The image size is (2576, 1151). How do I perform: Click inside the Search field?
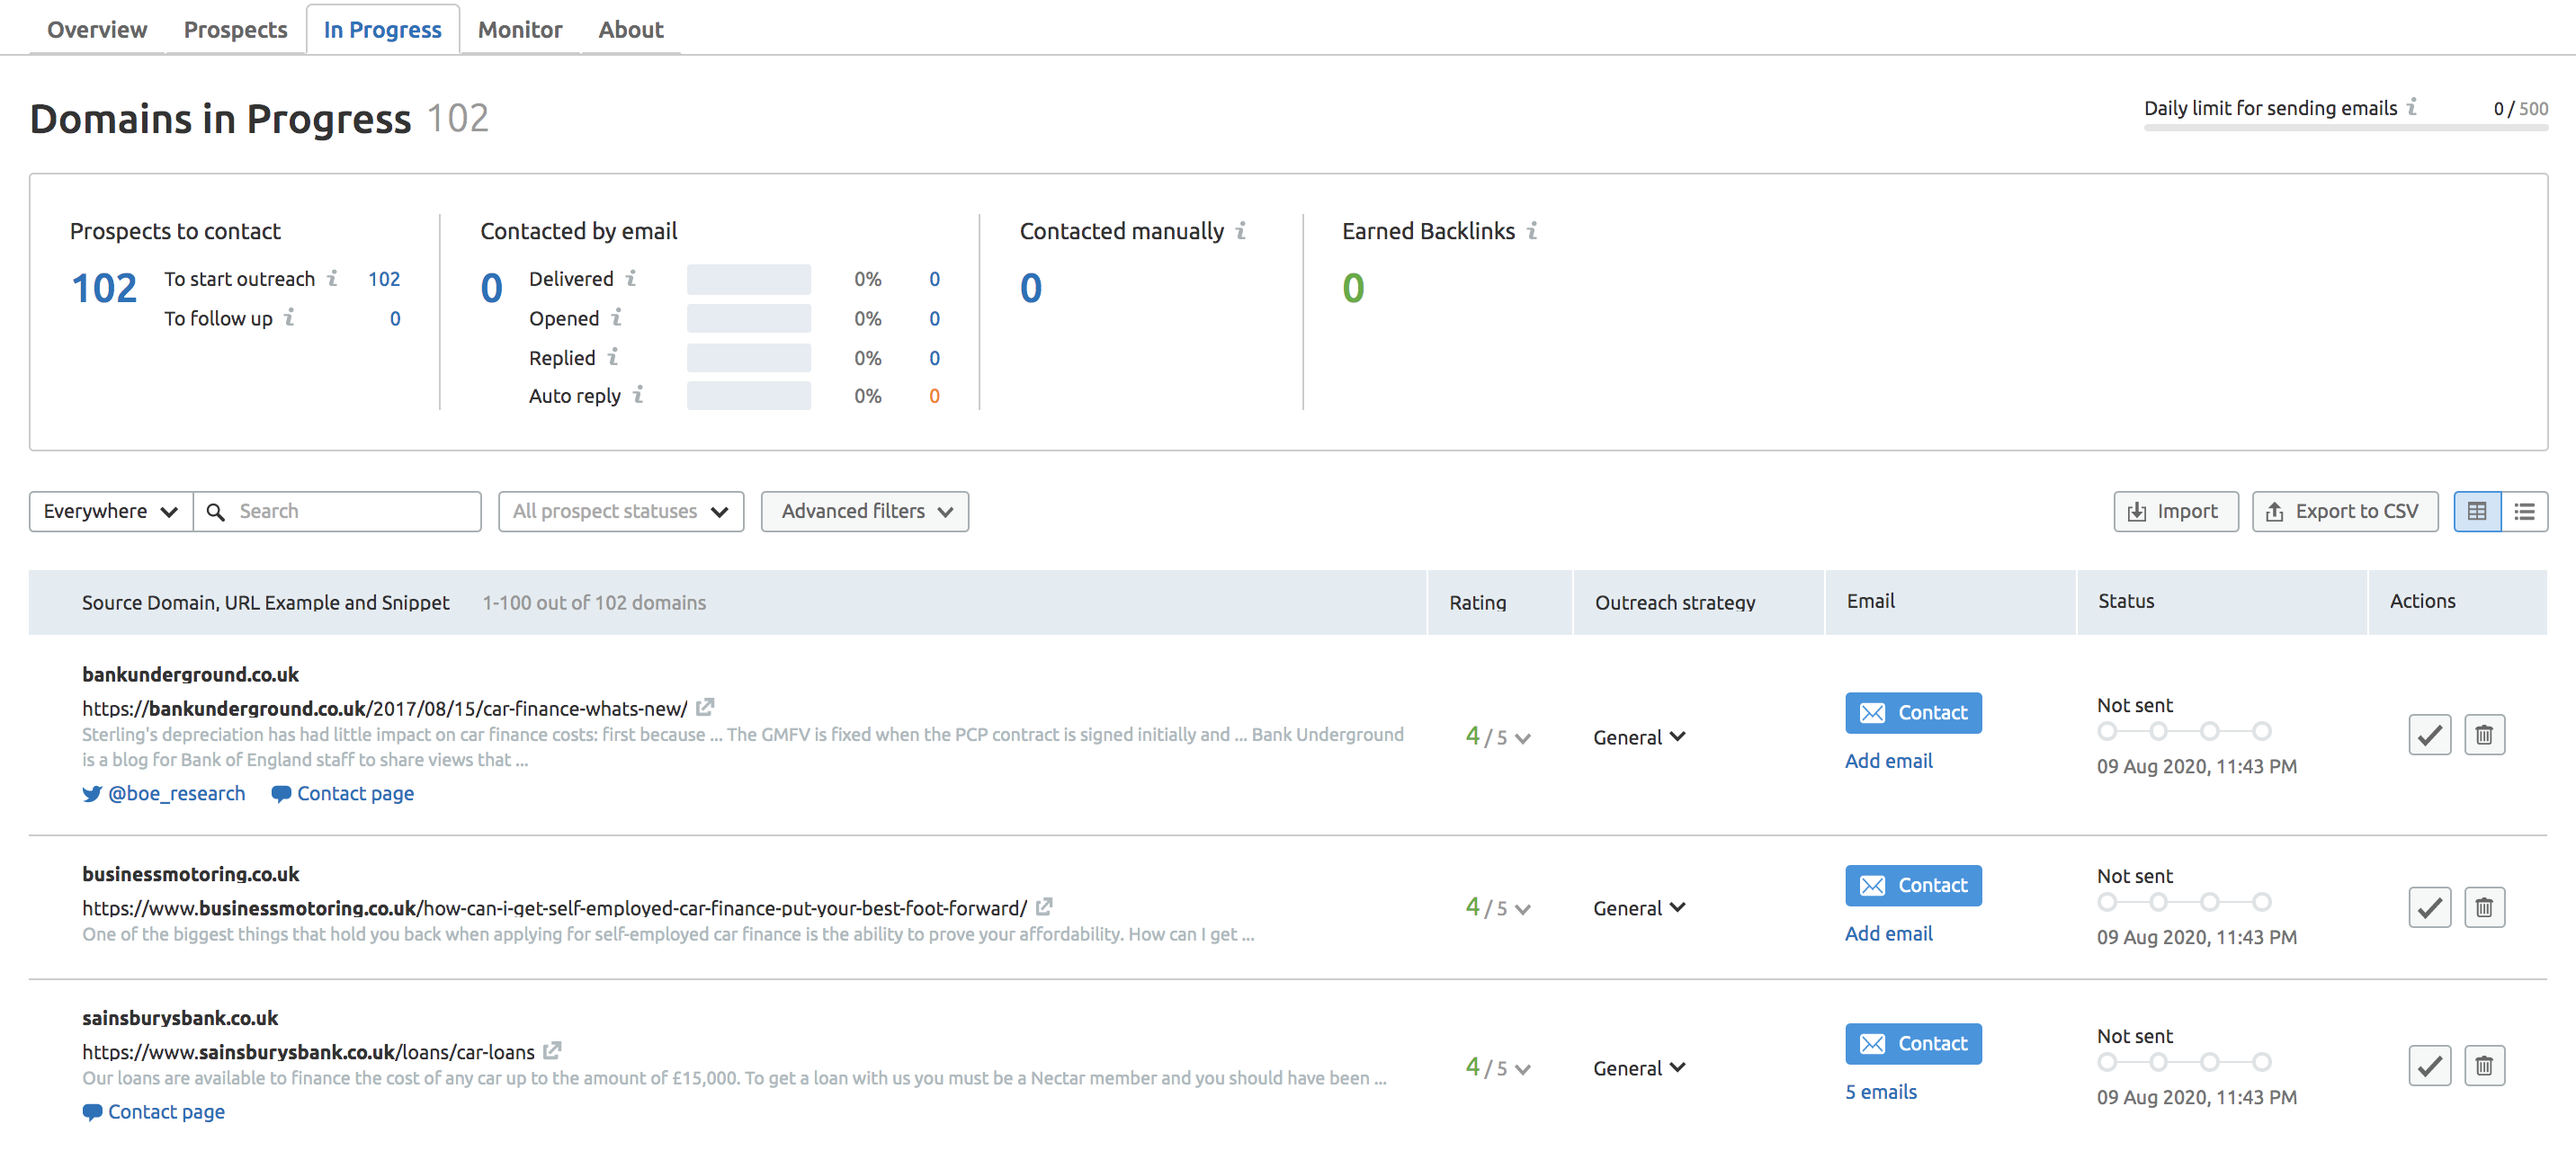(x=340, y=511)
